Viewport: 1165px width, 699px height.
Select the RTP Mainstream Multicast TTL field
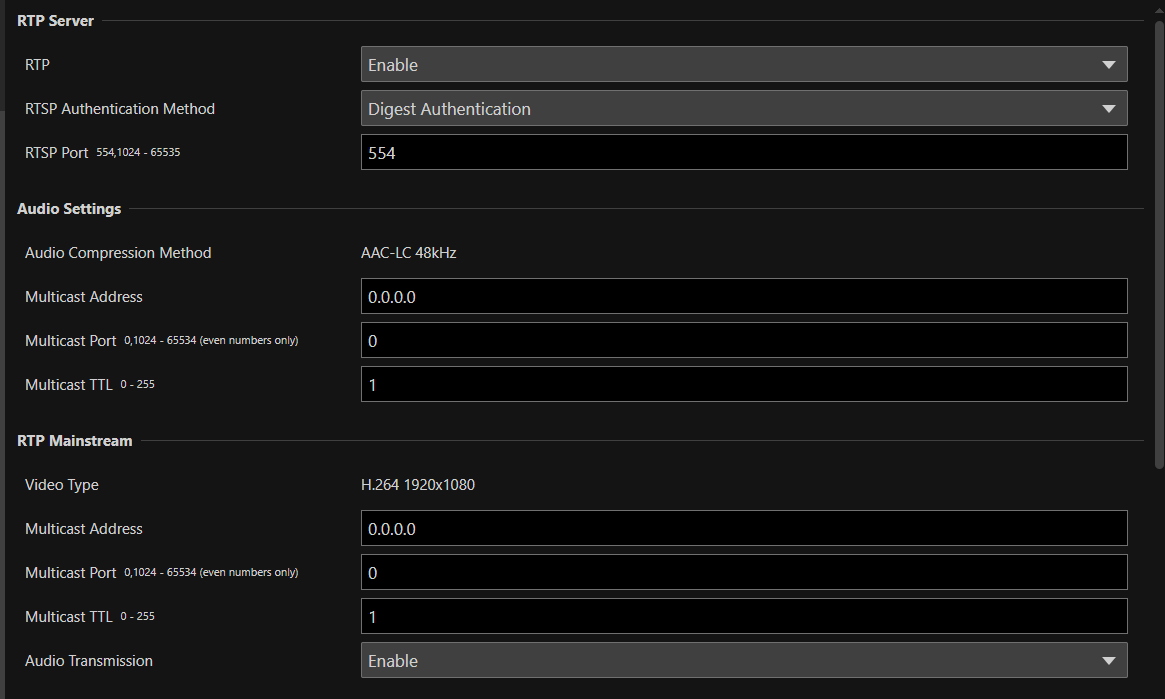tap(744, 615)
